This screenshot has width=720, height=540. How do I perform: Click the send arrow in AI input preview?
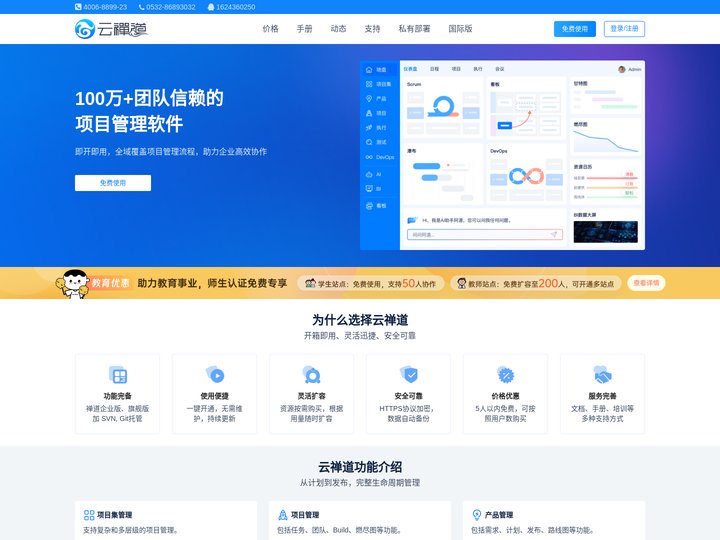tap(554, 235)
